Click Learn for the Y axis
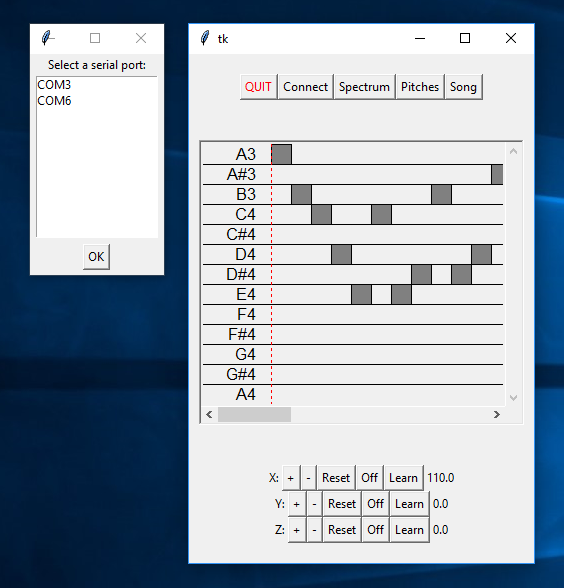 pos(410,504)
